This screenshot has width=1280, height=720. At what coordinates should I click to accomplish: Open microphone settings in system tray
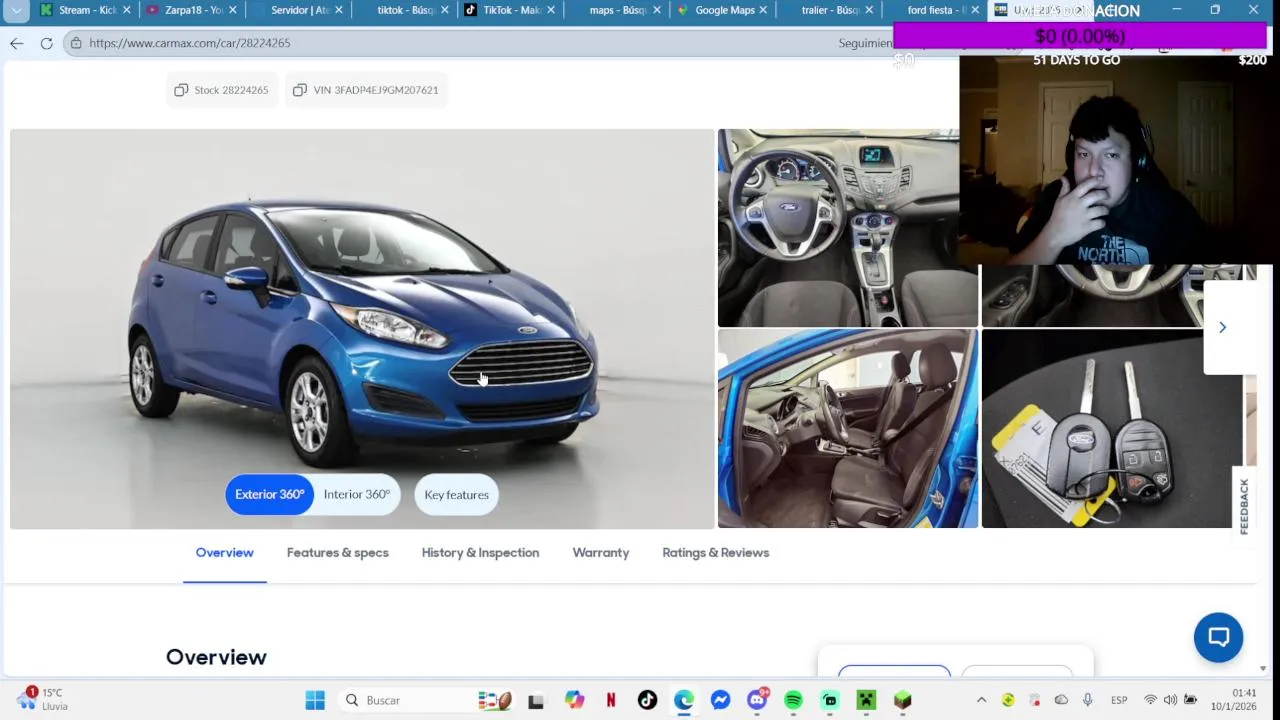[1087, 700]
